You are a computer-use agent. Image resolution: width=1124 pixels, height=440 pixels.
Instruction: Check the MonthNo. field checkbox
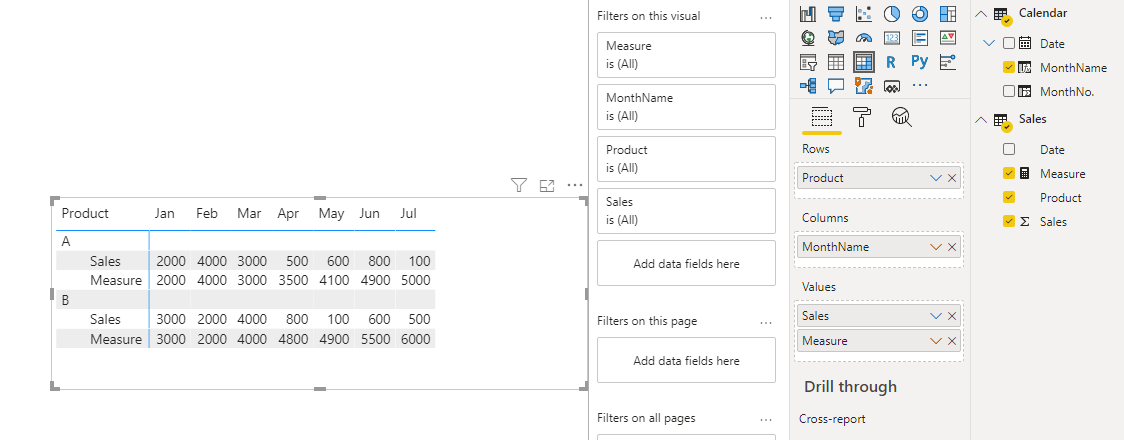(1009, 91)
